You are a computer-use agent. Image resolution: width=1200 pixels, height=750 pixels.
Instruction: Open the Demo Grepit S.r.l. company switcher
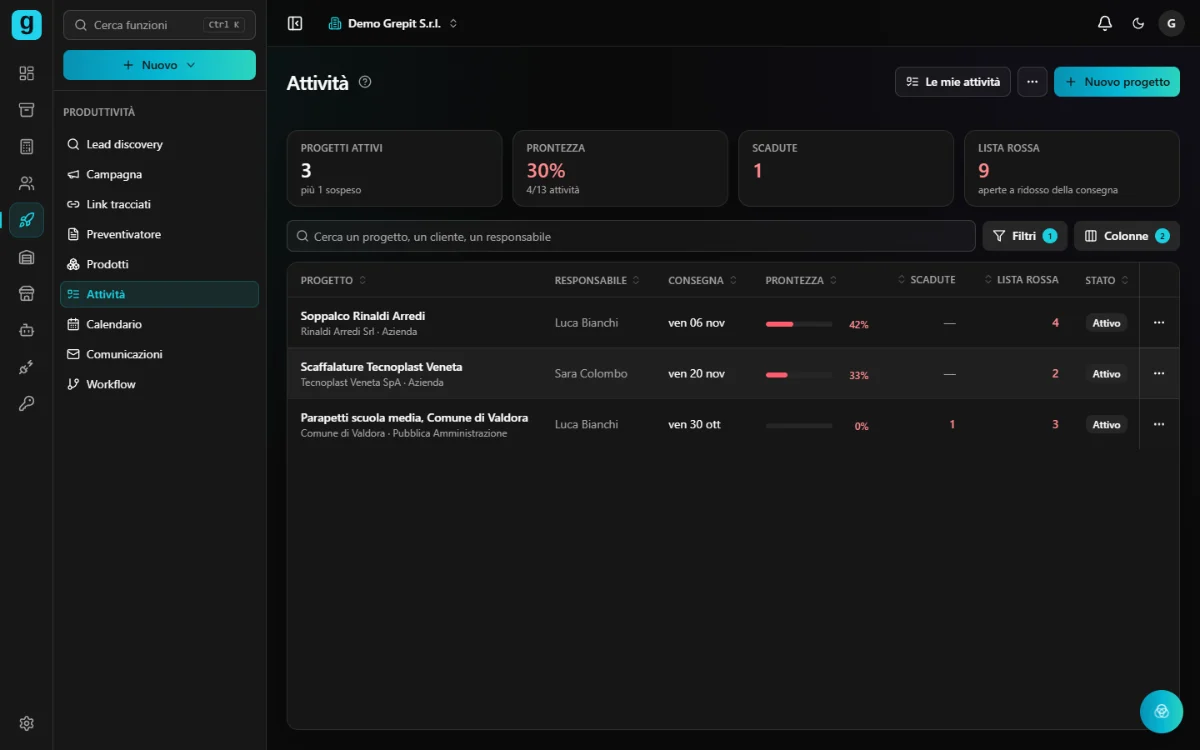pyautogui.click(x=393, y=23)
